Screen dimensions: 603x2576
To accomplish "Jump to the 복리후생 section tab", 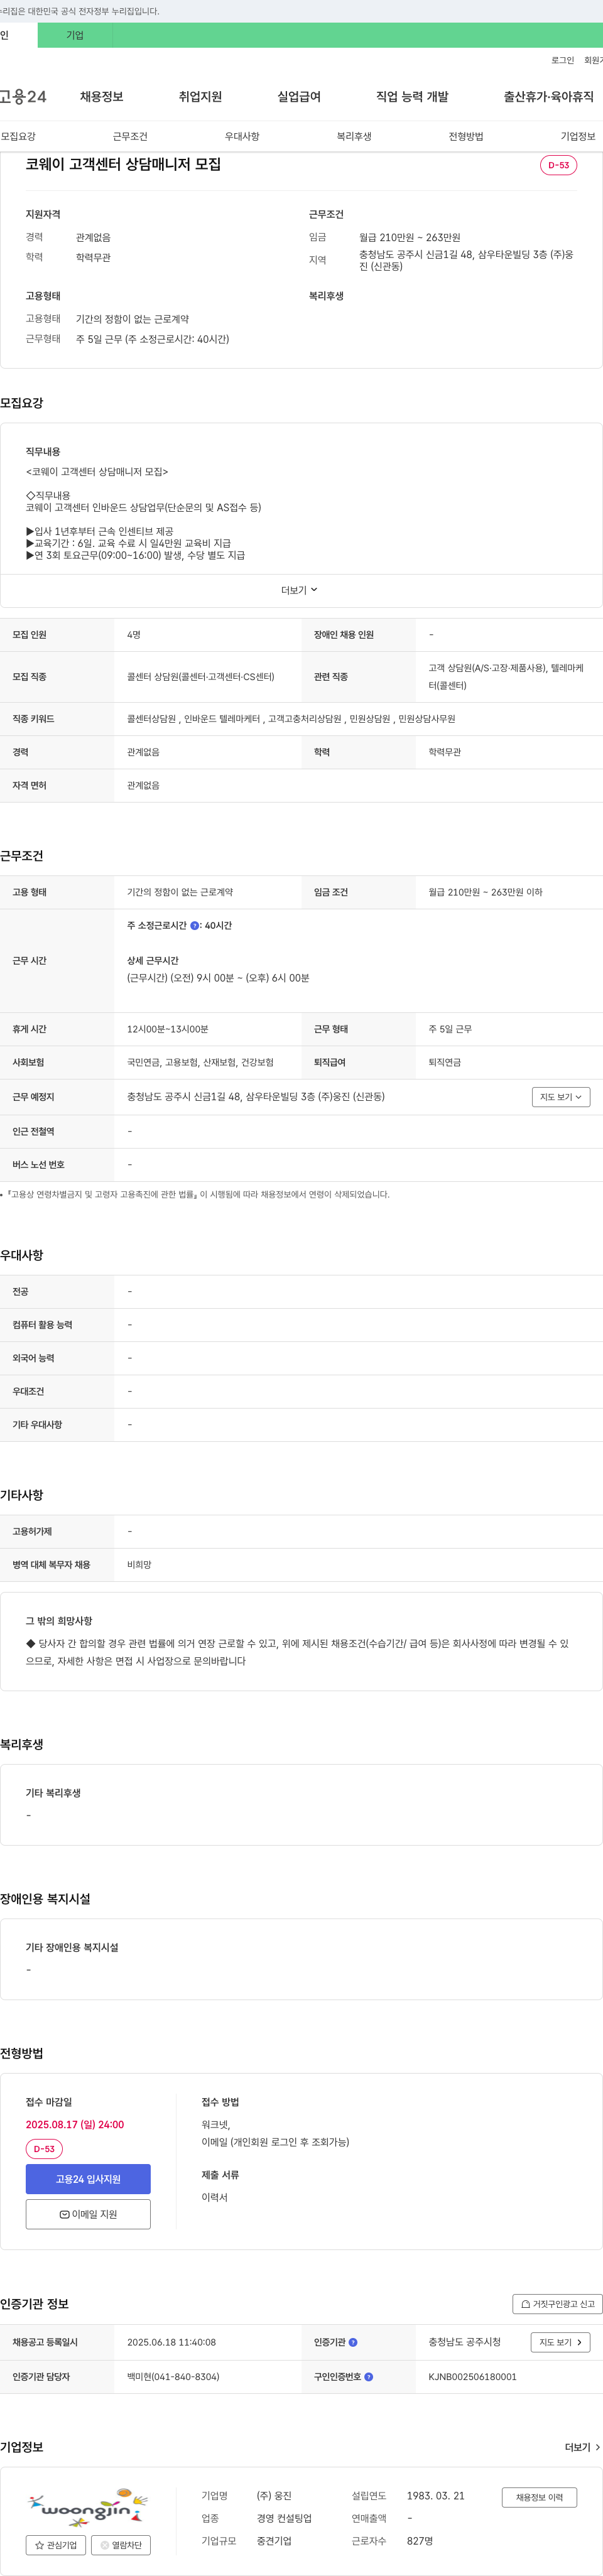I will tap(354, 136).
